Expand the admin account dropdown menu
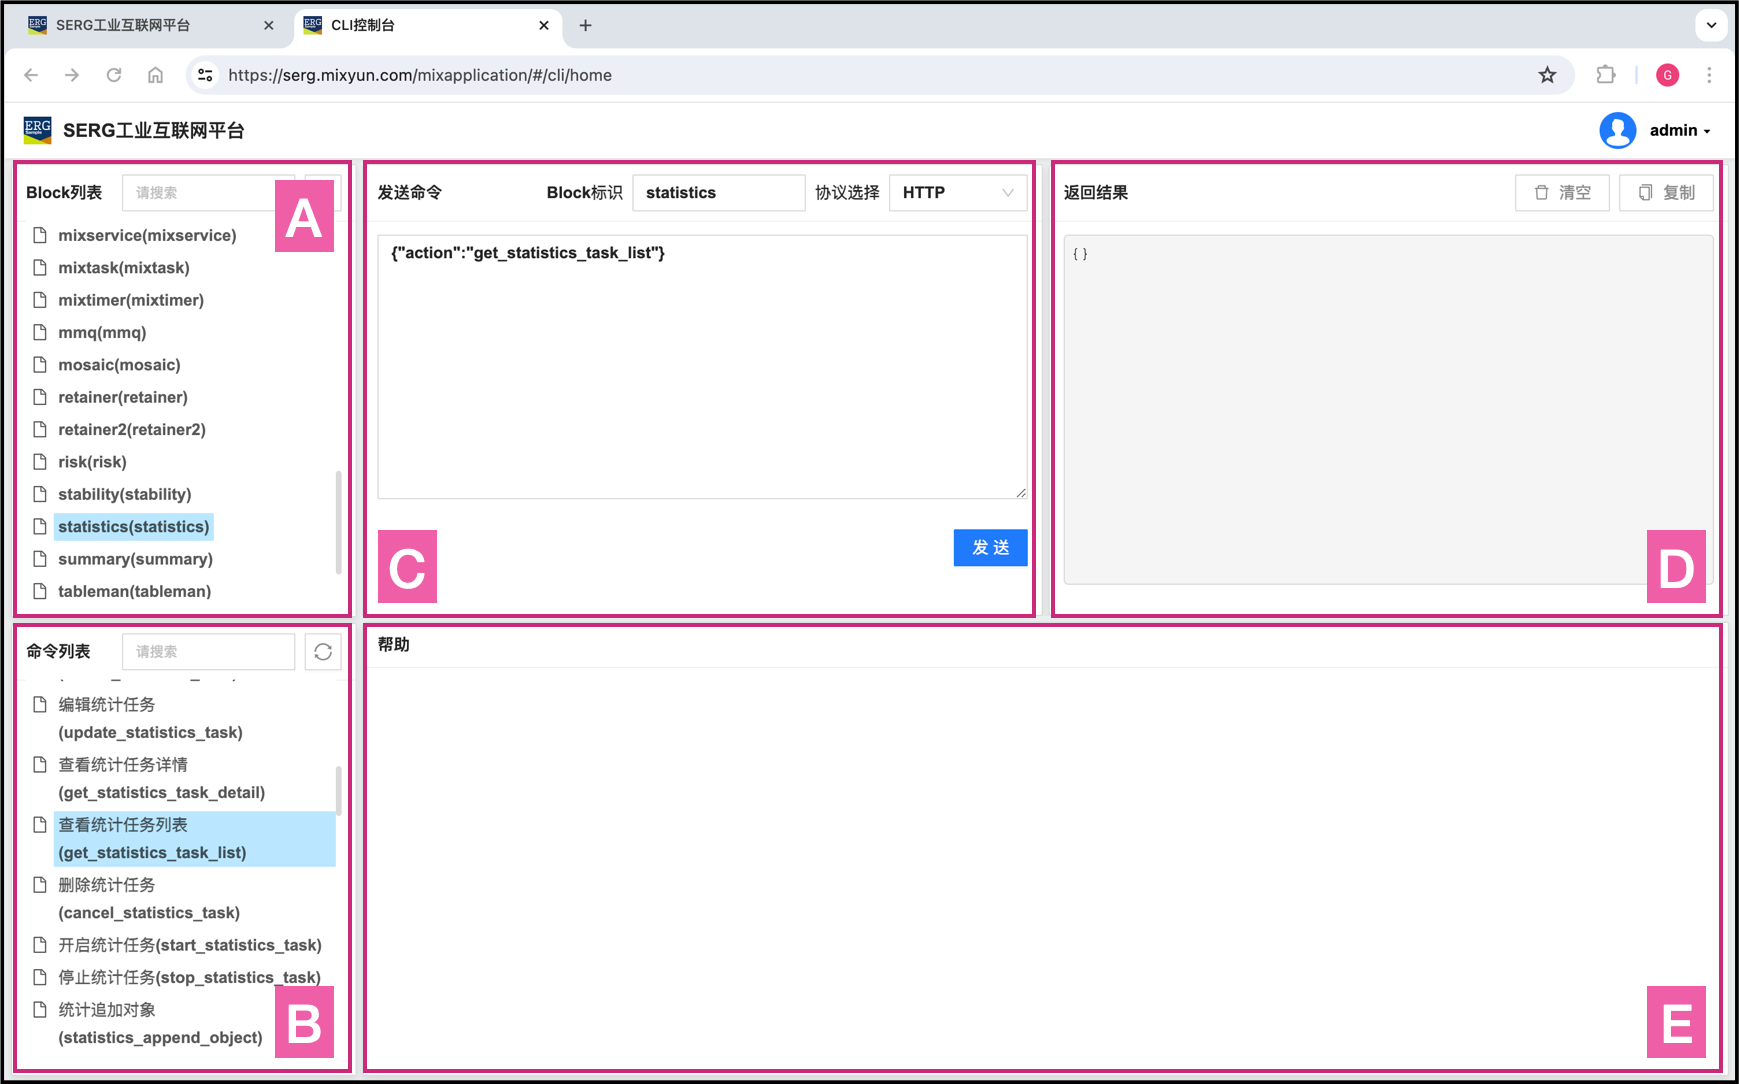1739x1084 pixels. (1681, 131)
